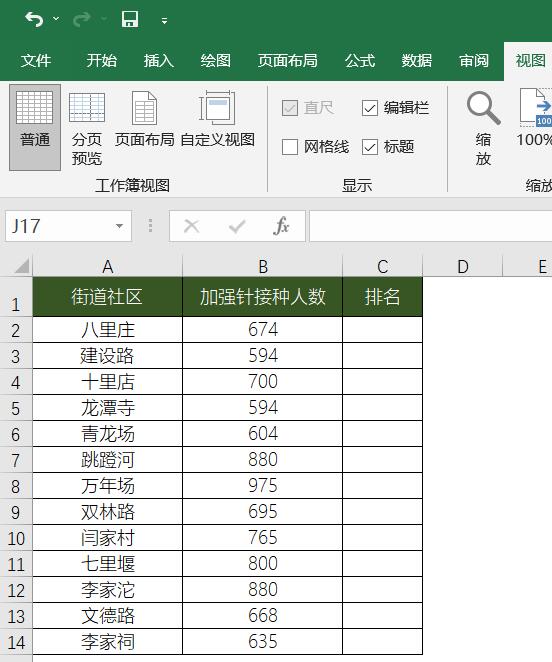Toggle the 直尺 ruler checkbox
Image resolution: width=552 pixels, height=662 pixels.
pyautogui.click(x=290, y=109)
